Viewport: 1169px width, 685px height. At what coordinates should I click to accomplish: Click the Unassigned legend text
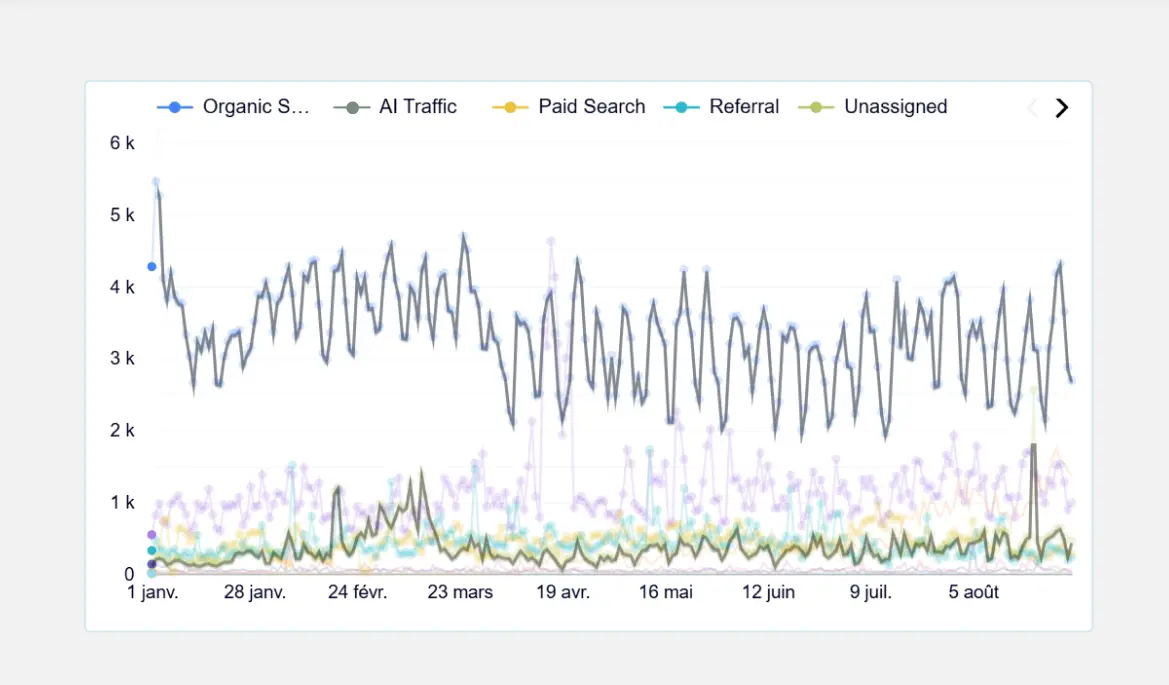895,106
